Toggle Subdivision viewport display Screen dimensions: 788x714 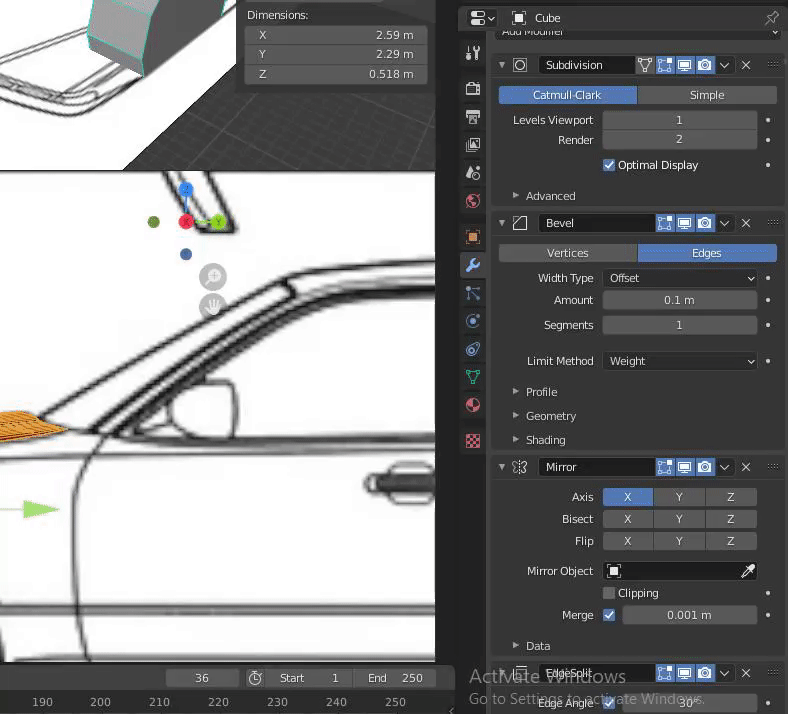pos(684,65)
